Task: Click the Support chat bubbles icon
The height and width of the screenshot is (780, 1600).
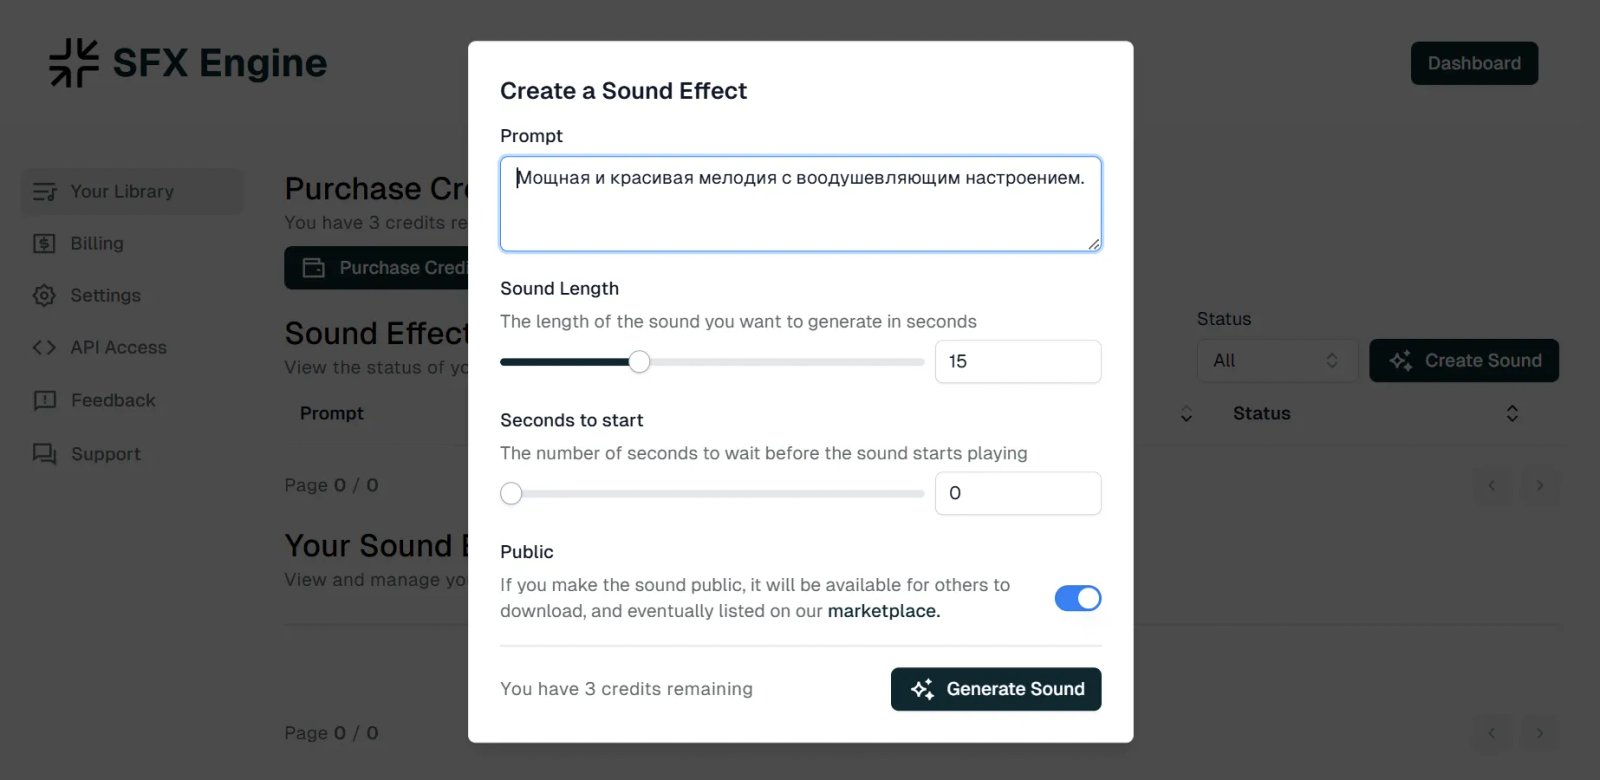Action: pos(44,454)
